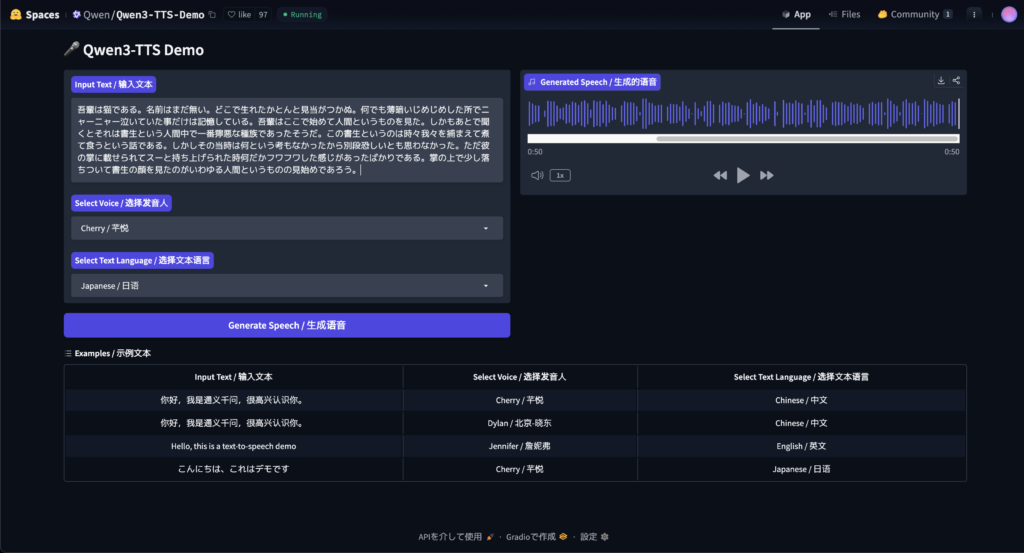The image size is (1024, 553).
Task: Open the user profile avatar
Action: pyautogui.click(x=1009, y=14)
